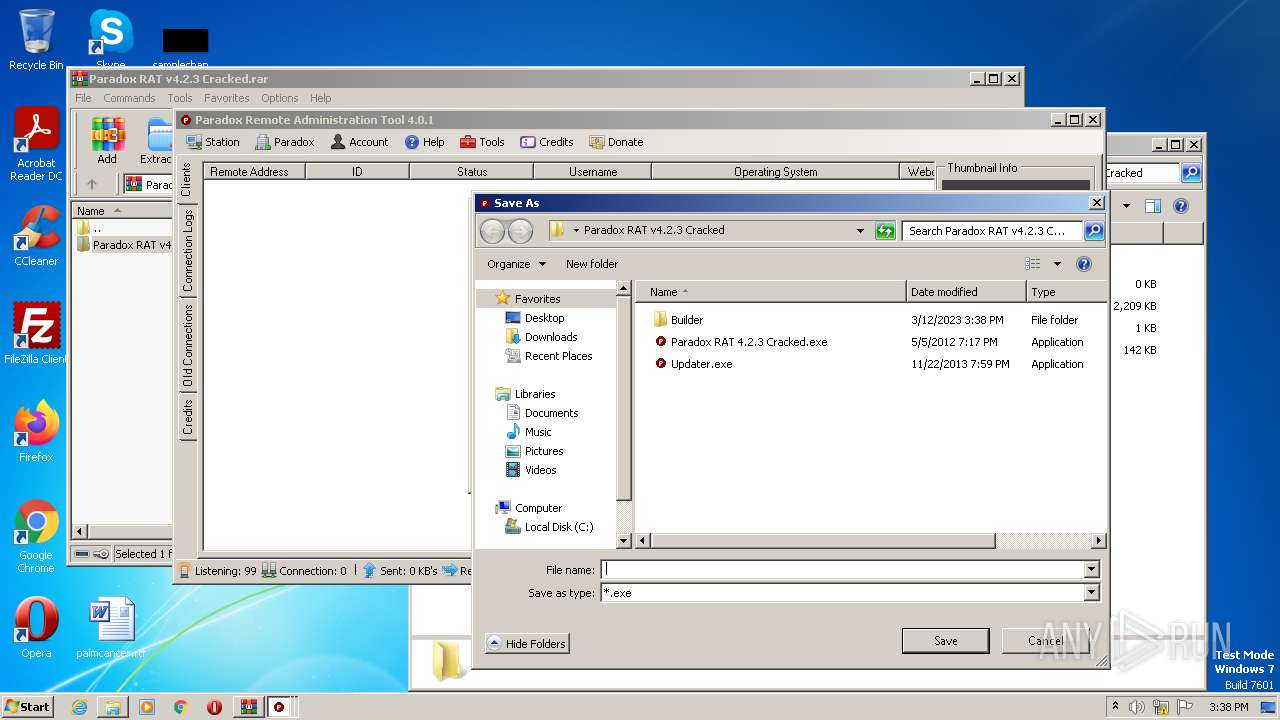Select the Old Connections vertical tab
Image resolution: width=1280 pixels, height=720 pixels.
click(187, 346)
